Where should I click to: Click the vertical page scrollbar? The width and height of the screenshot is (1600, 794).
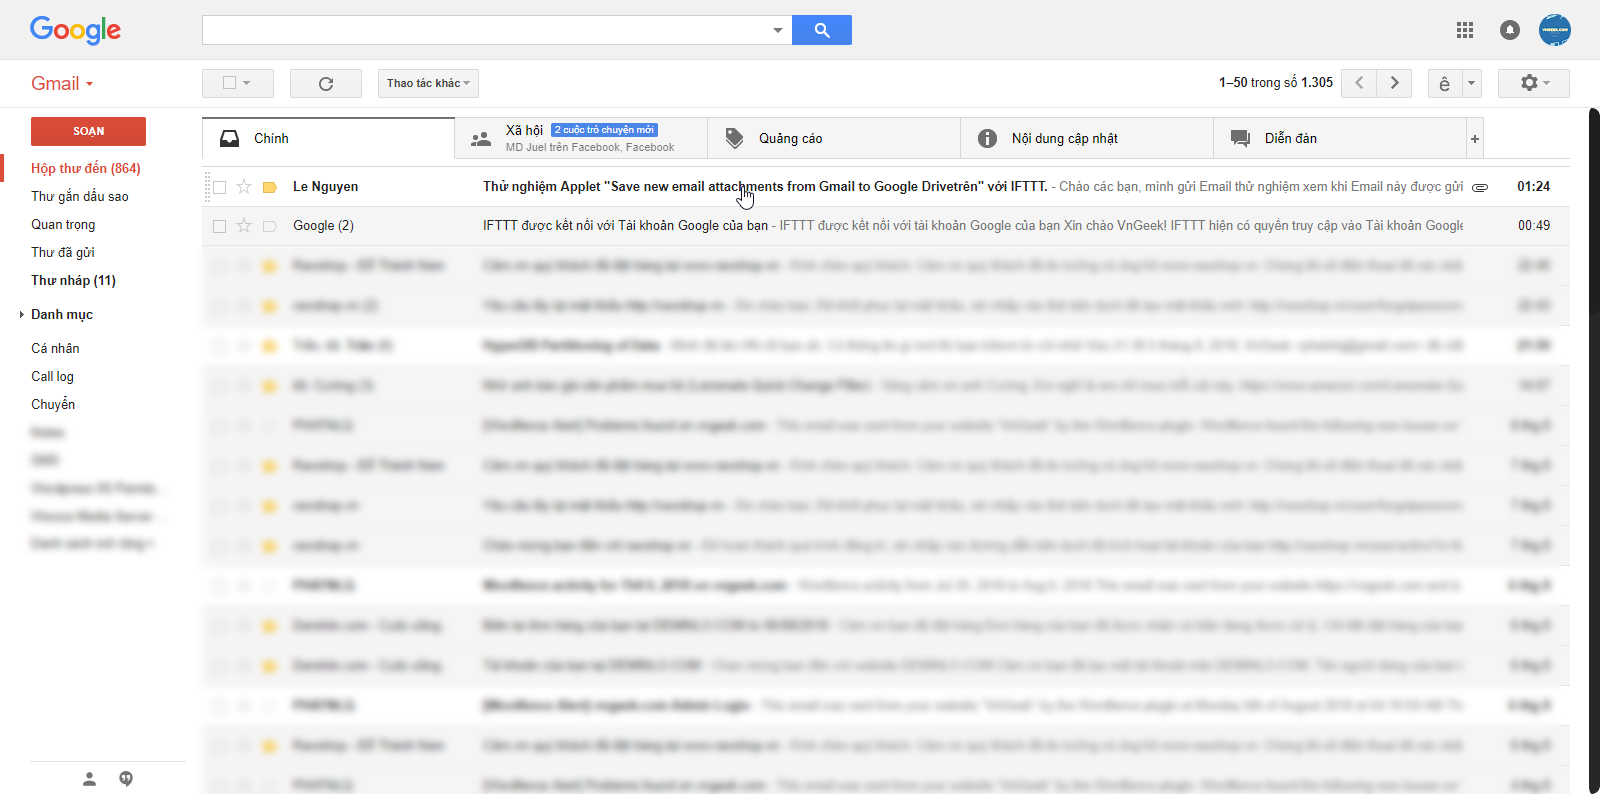[1594, 450]
